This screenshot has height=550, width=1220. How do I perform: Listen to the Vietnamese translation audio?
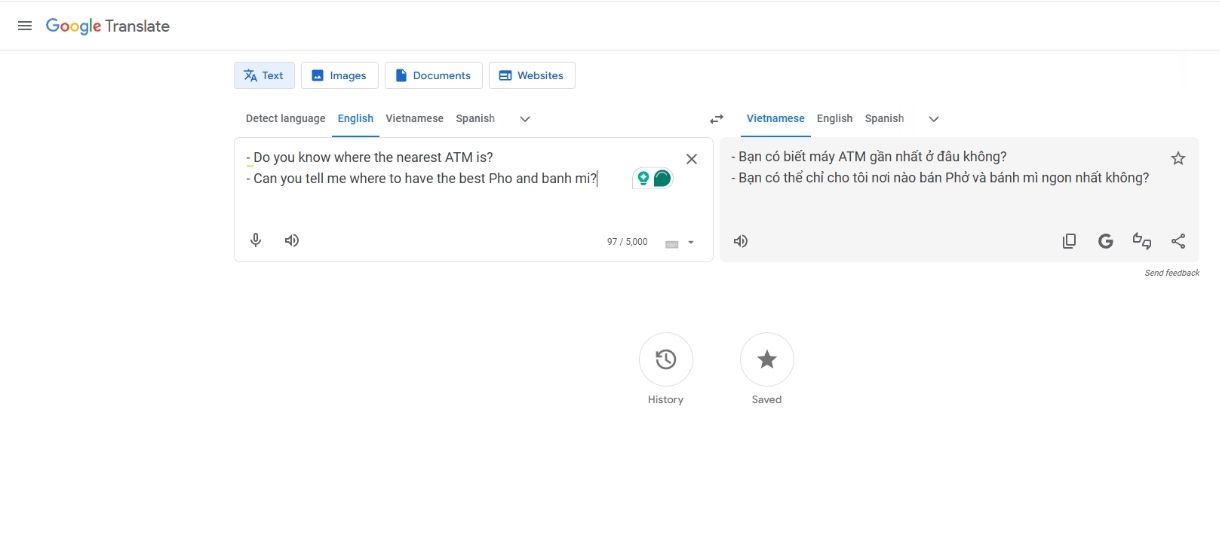click(x=741, y=241)
